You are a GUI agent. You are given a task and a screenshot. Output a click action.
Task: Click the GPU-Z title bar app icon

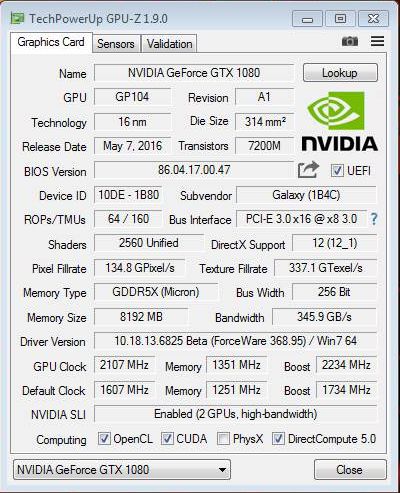[x=17, y=18]
